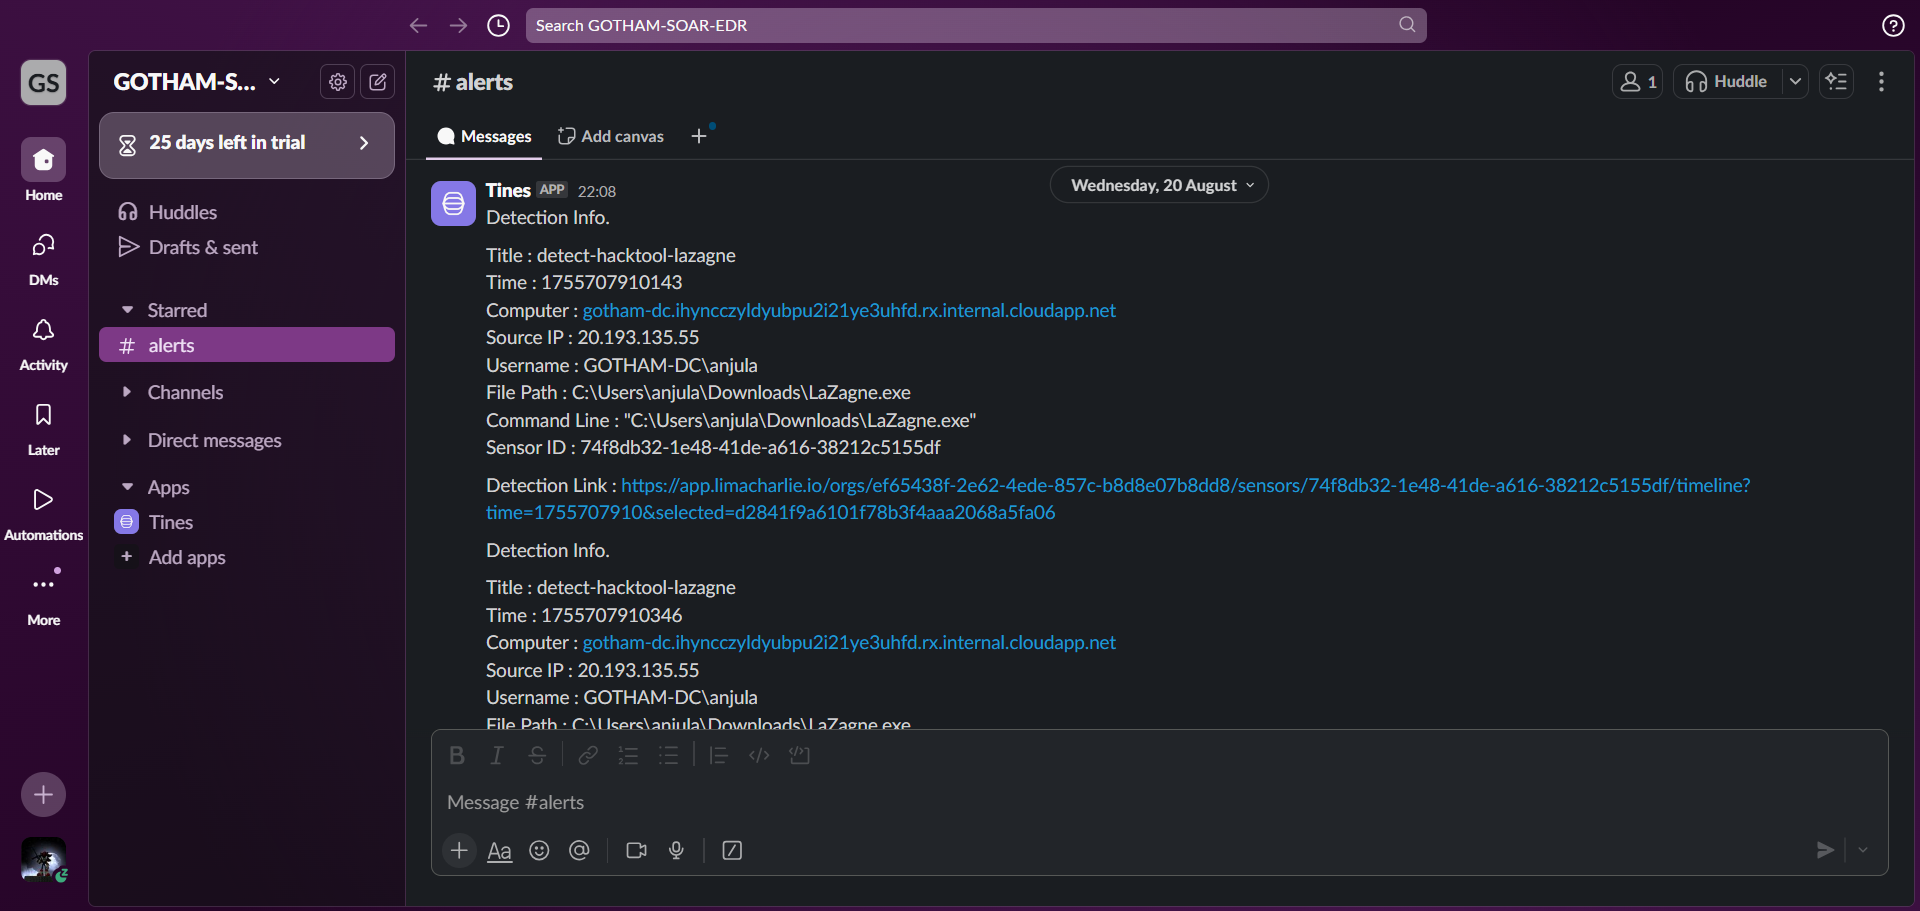The height and width of the screenshot is (911, 1920).
Task: Open the Add canvas tab
Action: 610,136
